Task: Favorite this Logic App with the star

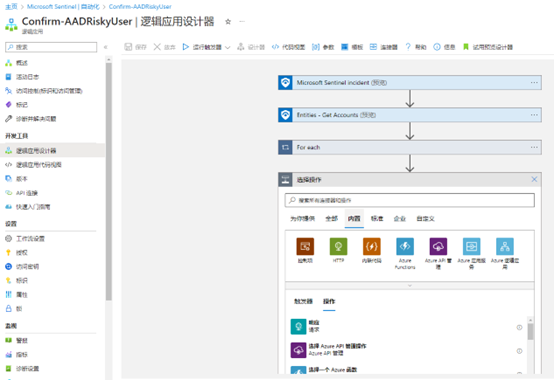Action: [x=228, y=22]
